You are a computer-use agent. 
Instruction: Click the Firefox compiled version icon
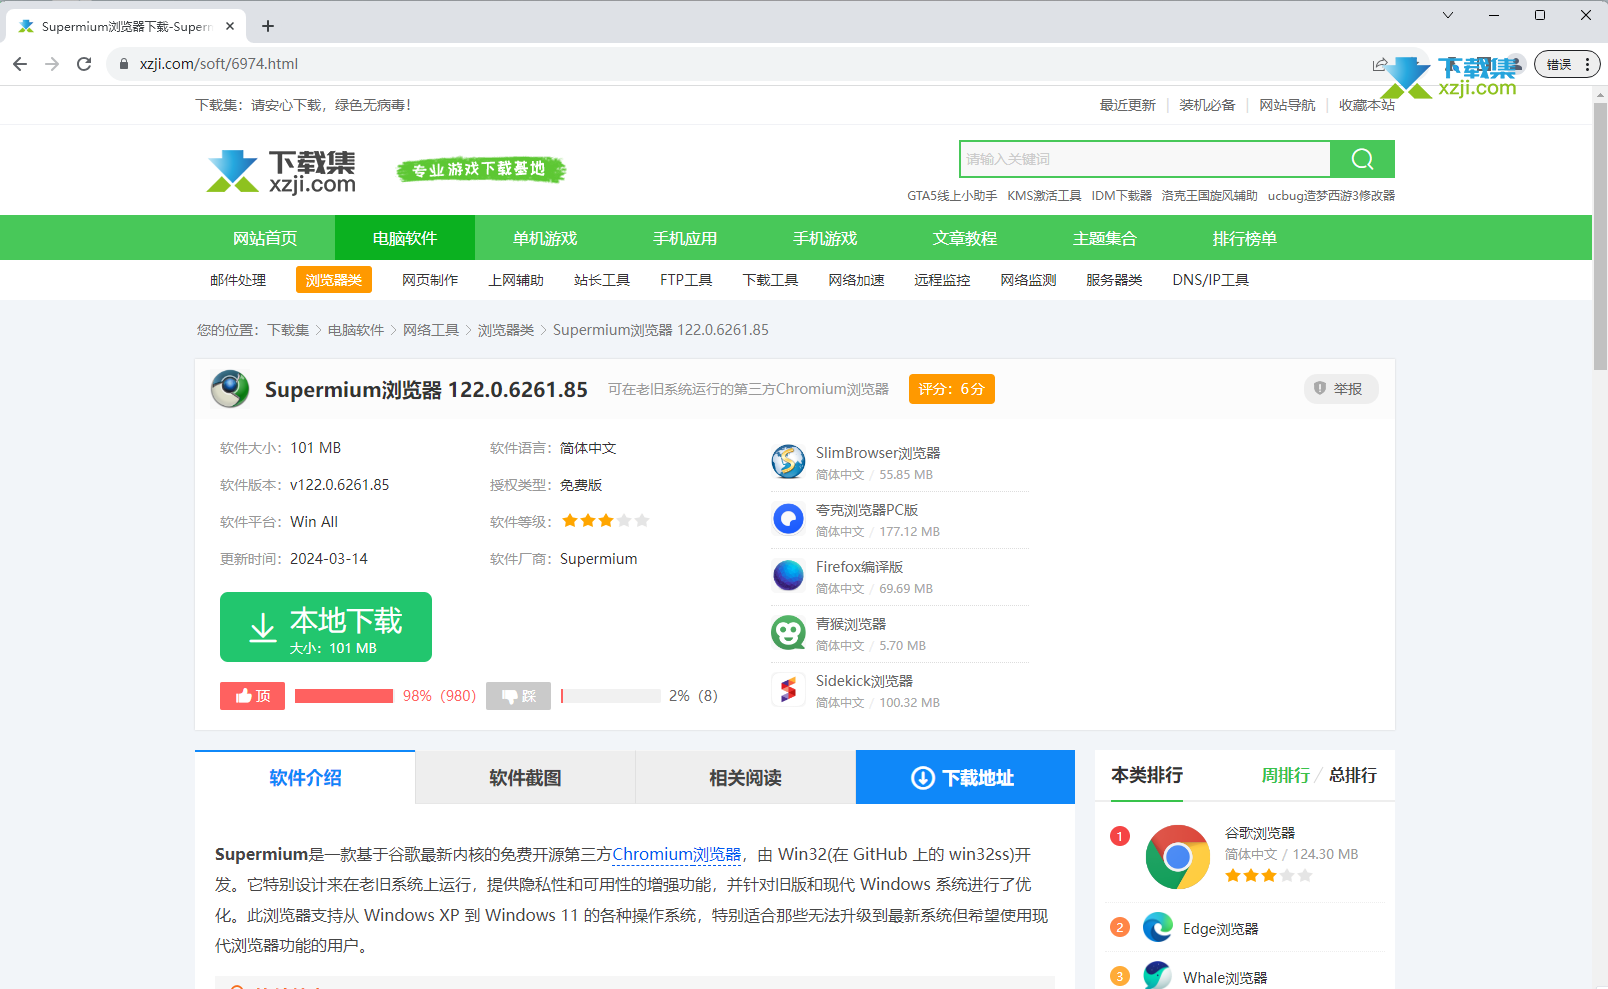[788, 576]
